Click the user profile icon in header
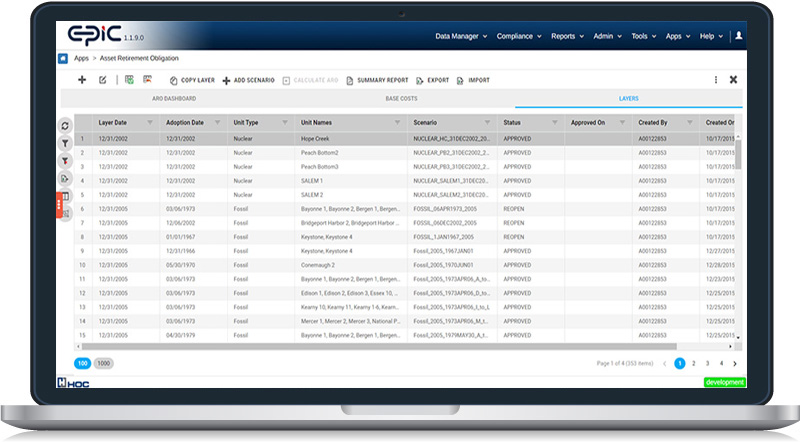This screenshot has height=442, width=800. [738, 36]
